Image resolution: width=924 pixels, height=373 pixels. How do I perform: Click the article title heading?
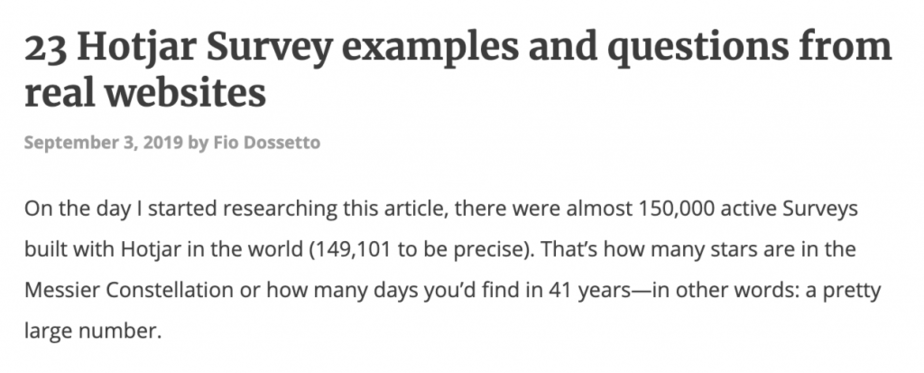[x=458, y=71]
